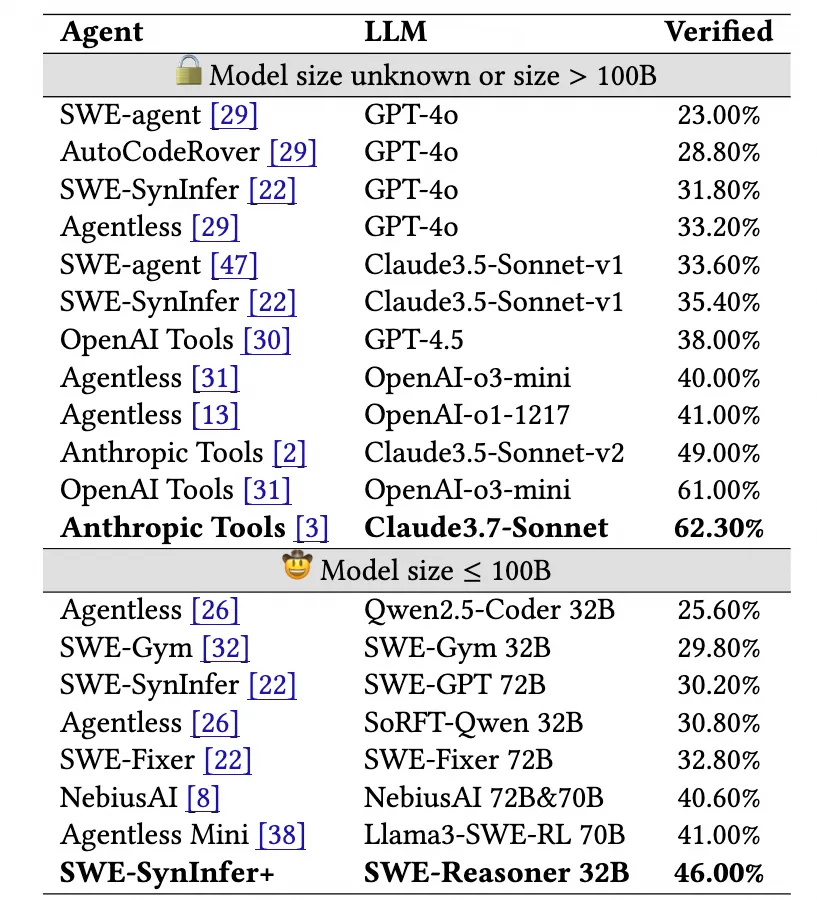Open citation [31] in the 61.00% OpenAI Tools row

point(267,490)
